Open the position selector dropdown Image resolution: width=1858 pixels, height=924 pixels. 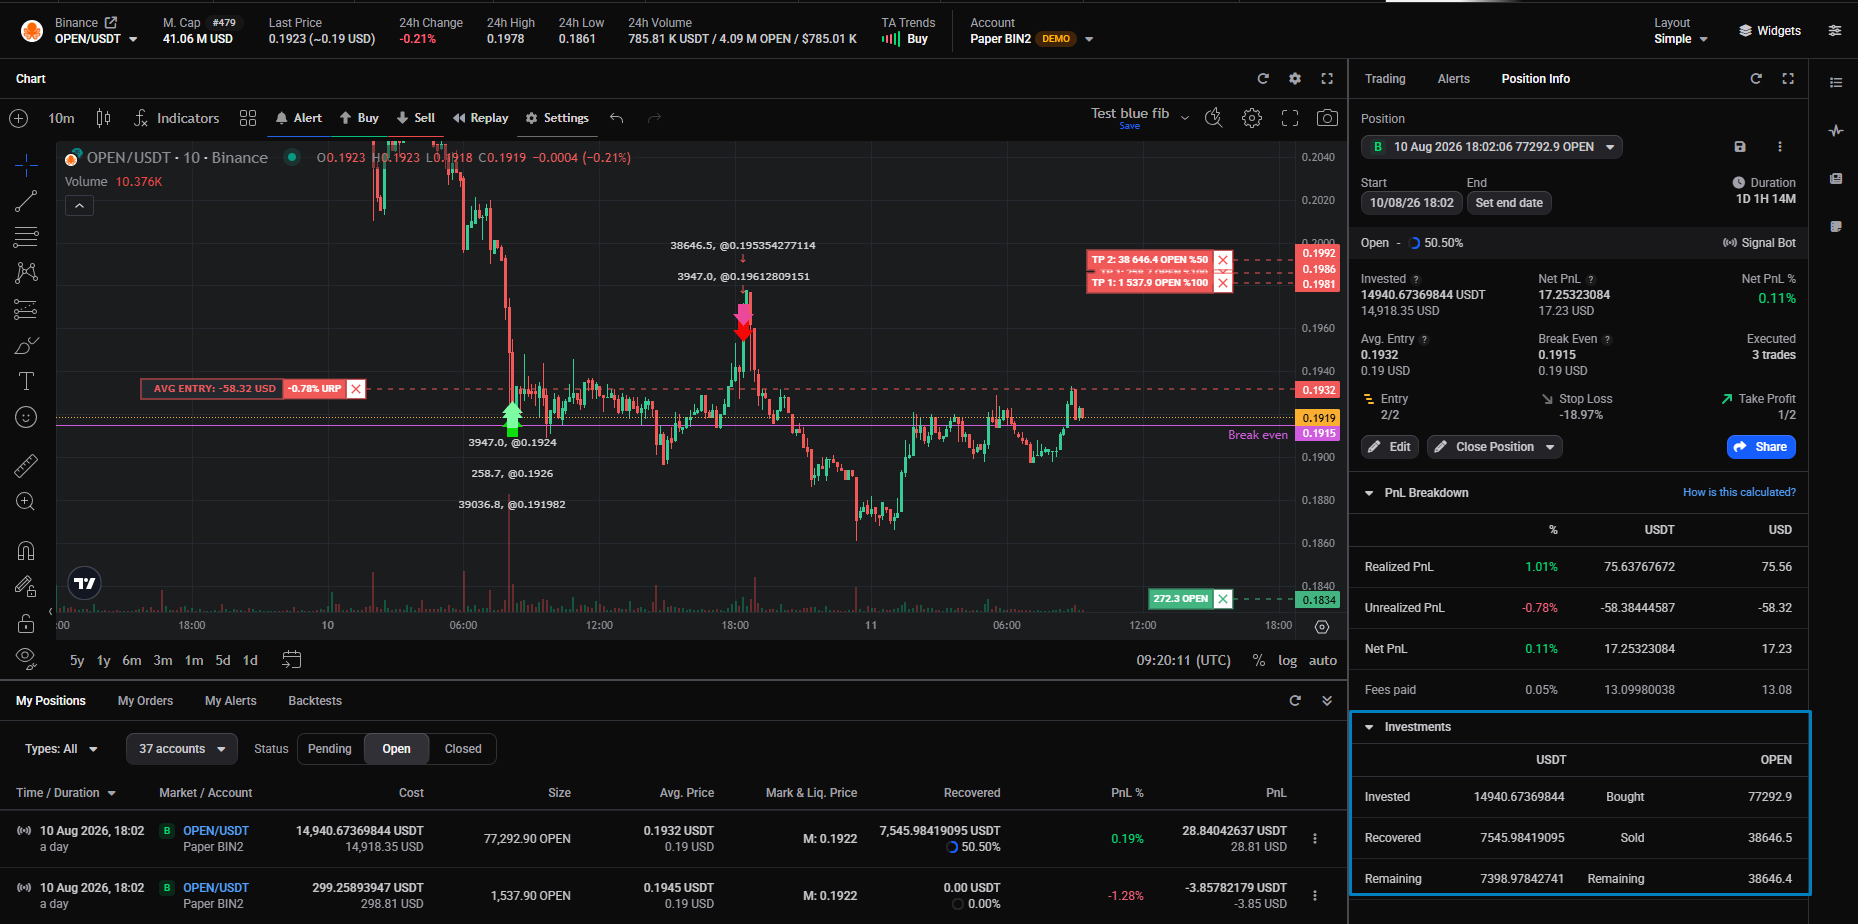point(1491,147)
